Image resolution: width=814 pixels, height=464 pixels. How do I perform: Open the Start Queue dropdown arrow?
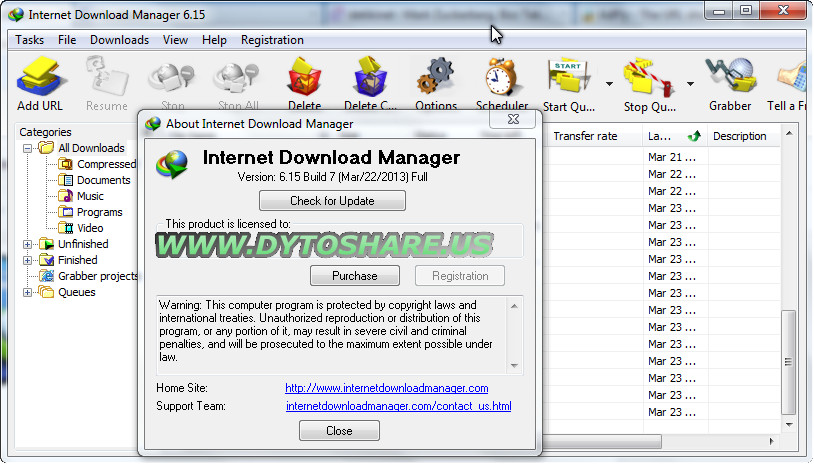(x=609, y=84)
